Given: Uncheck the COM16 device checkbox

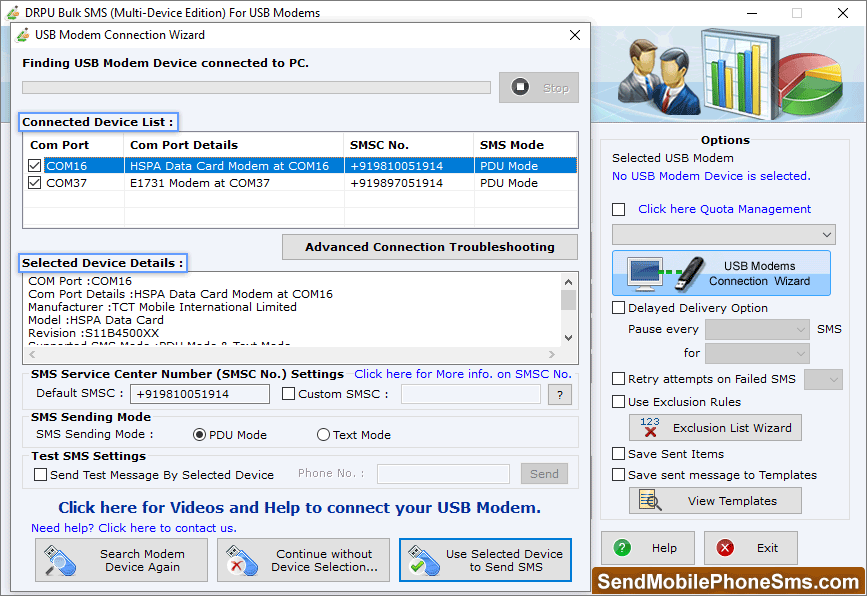Looking at the screenshot, I should [x=34, y=165].
